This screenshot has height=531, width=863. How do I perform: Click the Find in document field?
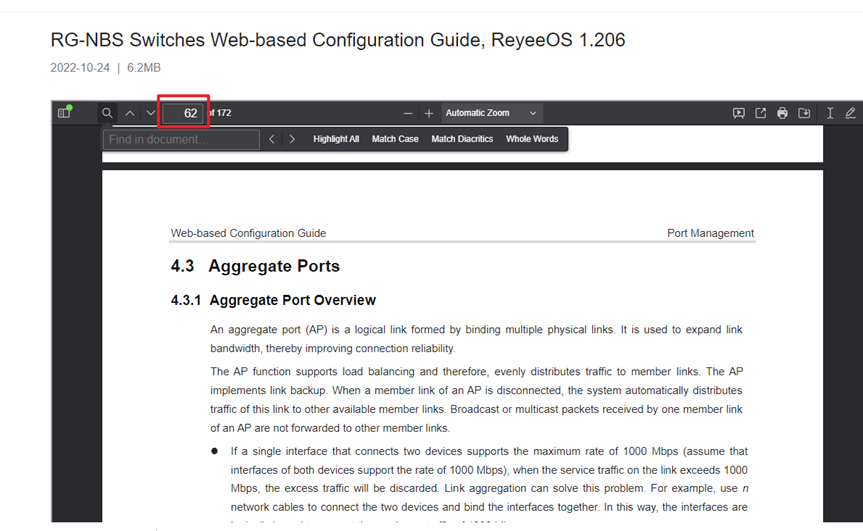pyautogui.click(x=181, y=139)
